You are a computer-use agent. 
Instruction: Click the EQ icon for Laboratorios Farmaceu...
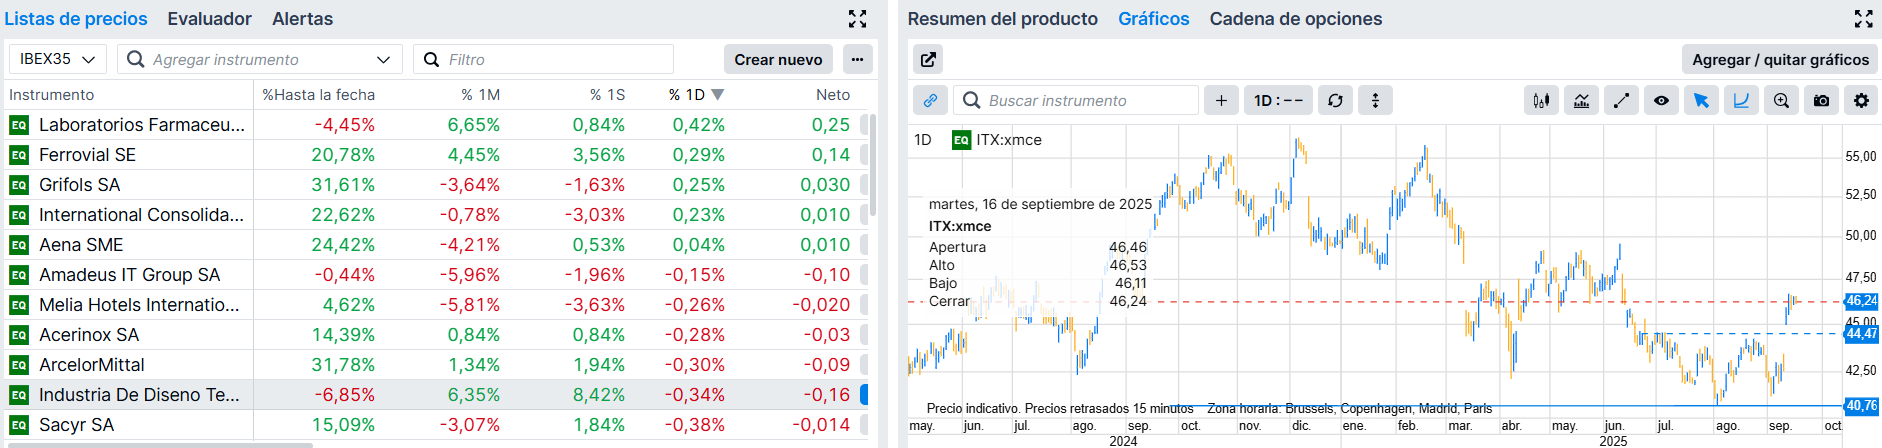(19, 125)
